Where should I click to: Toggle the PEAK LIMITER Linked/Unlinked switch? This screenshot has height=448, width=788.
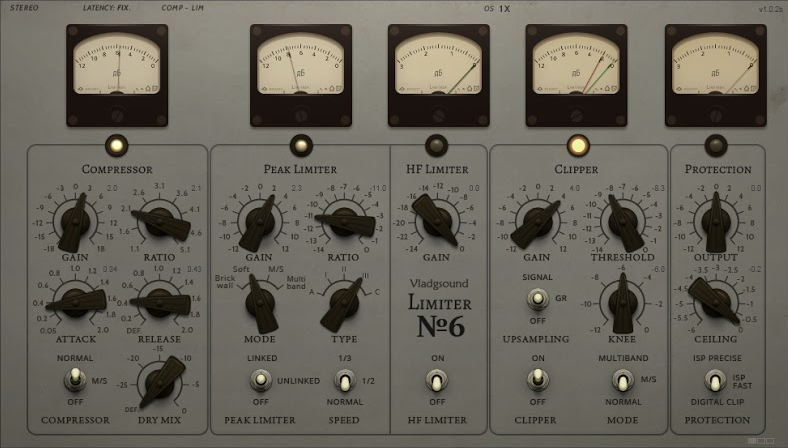click(260, 381)
